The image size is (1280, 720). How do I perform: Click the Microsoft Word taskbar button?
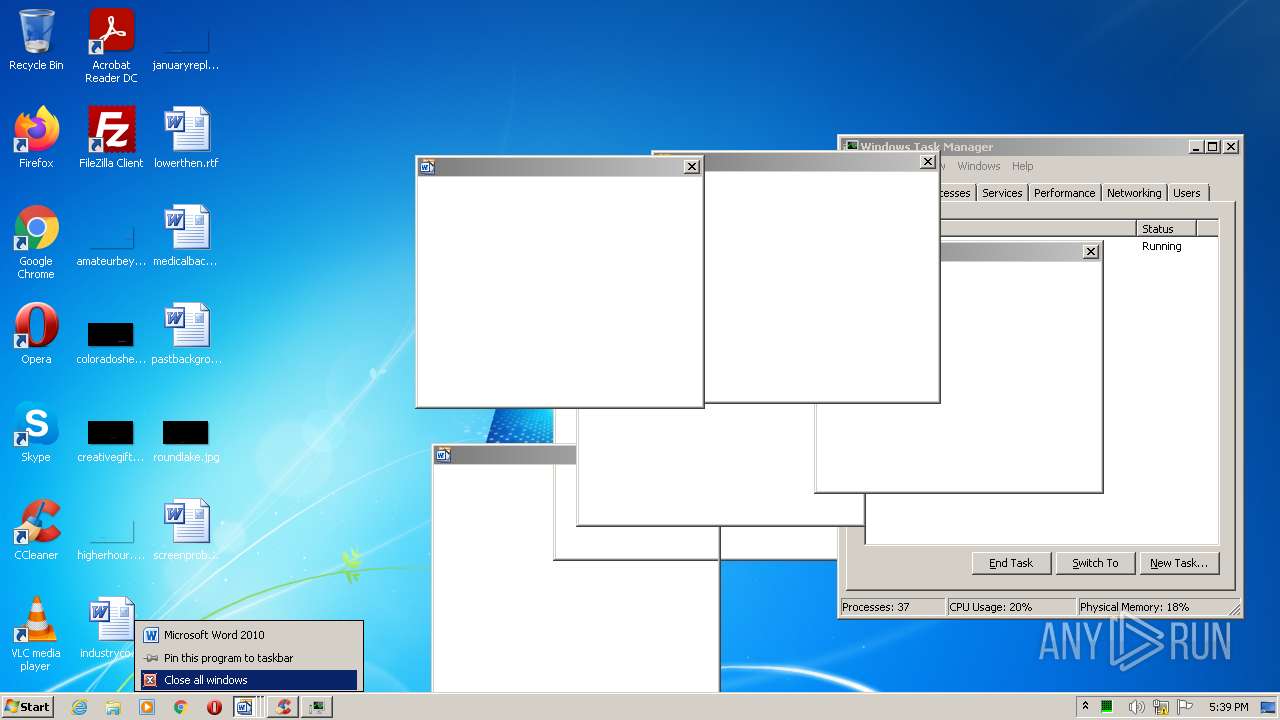248,707
